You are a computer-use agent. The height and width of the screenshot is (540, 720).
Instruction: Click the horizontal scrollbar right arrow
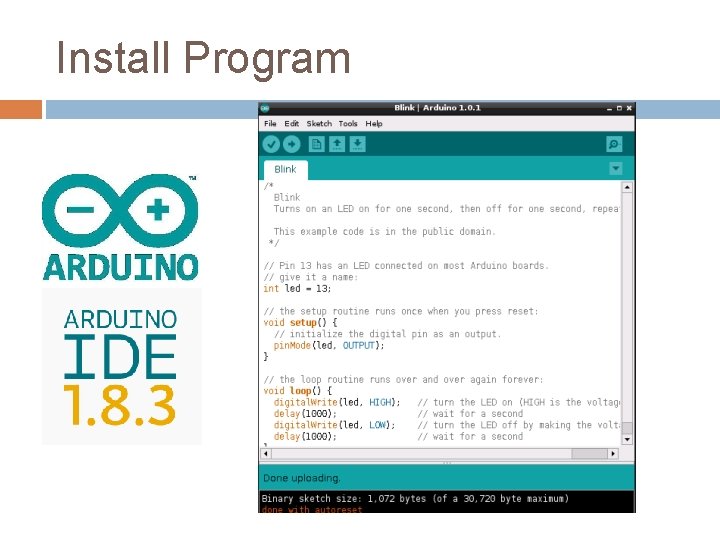coord(613,454)
